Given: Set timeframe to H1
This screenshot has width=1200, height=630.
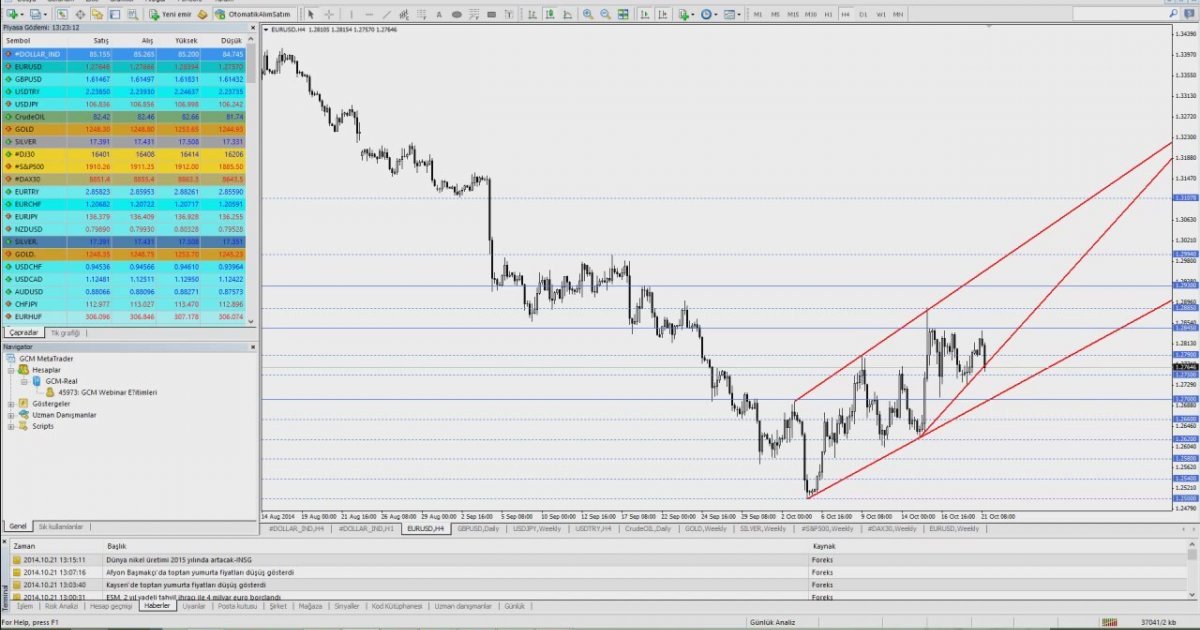Looking at the screenshot, I should (828, 15).
